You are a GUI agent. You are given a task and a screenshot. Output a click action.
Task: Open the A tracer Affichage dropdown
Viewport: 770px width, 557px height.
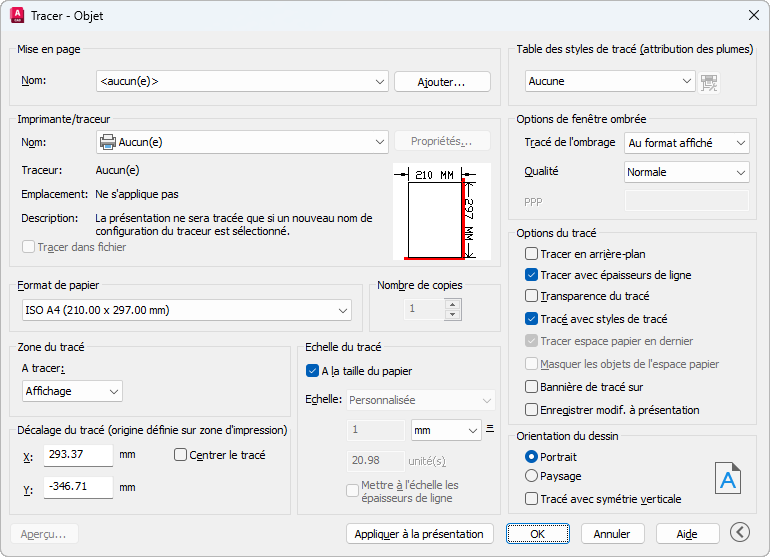(72, 391)
